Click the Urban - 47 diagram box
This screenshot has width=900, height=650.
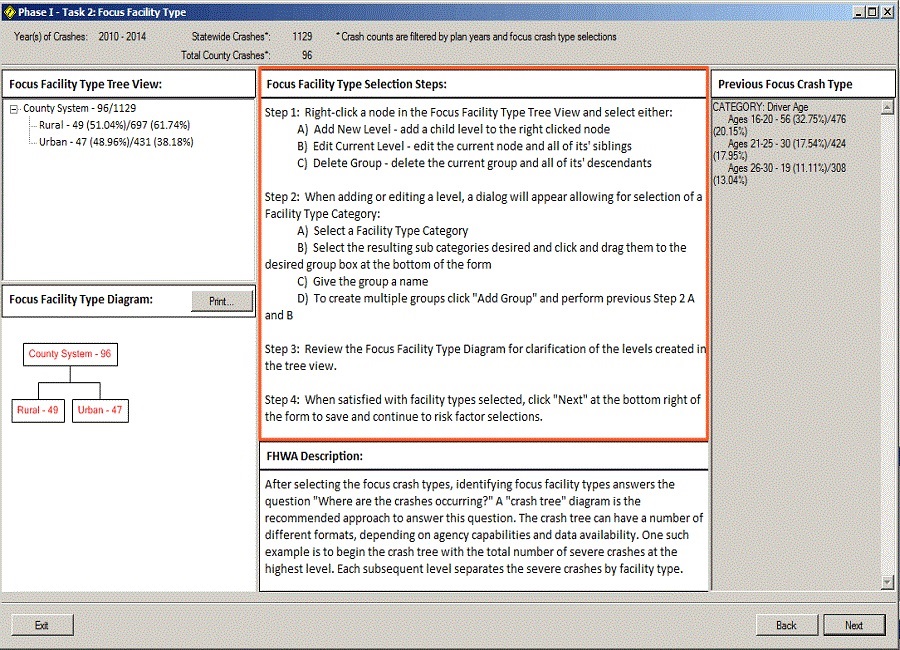[100, 411]
